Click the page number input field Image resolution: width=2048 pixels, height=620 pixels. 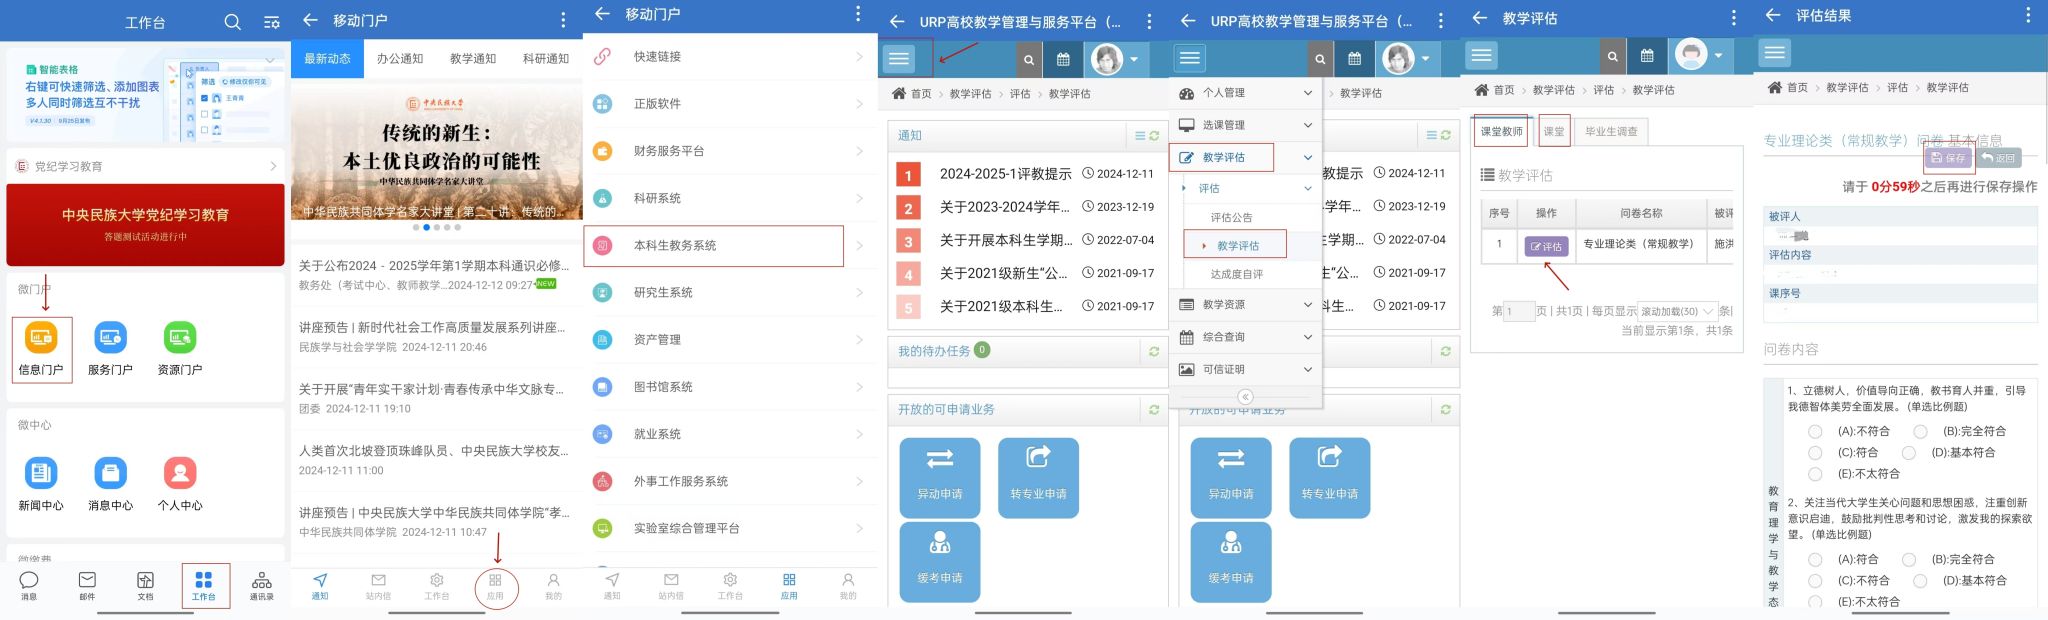point(1518,311)
